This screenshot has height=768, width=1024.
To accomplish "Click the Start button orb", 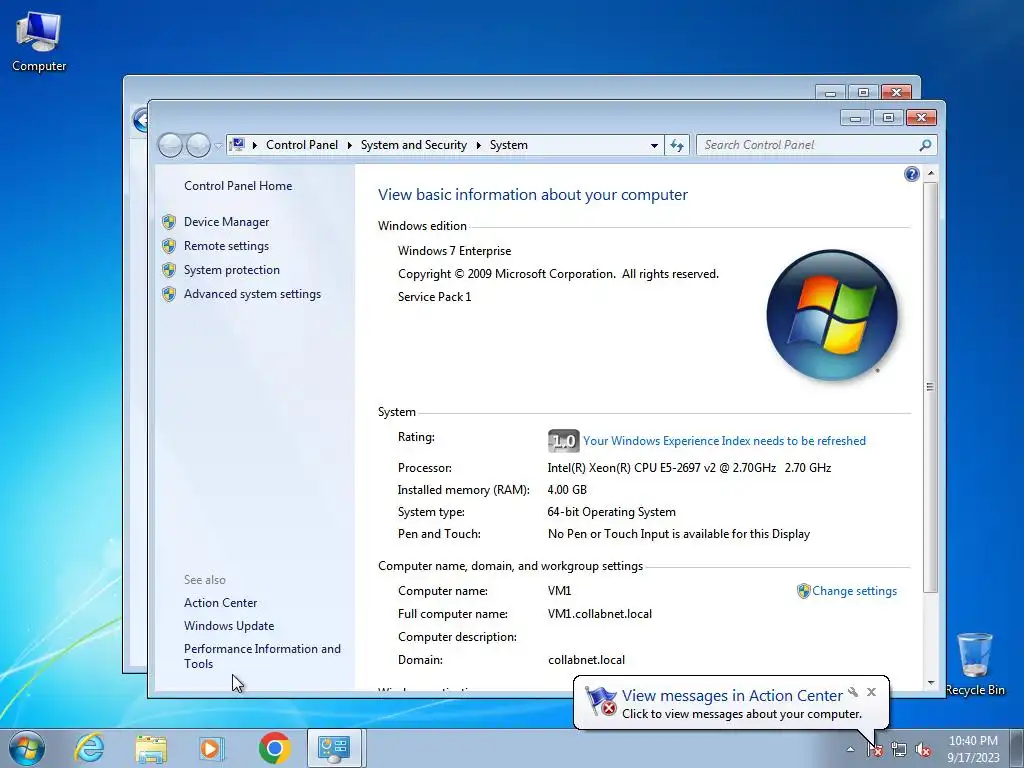I will 27,748.
